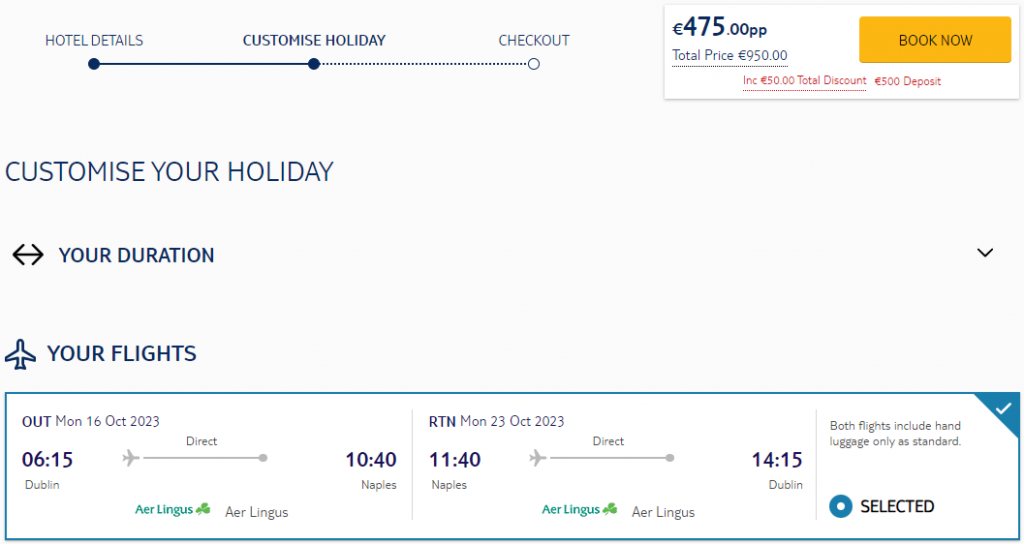
Task: Click the return flight plane icon
Action: pyautogui.click(x=537, y=458)
